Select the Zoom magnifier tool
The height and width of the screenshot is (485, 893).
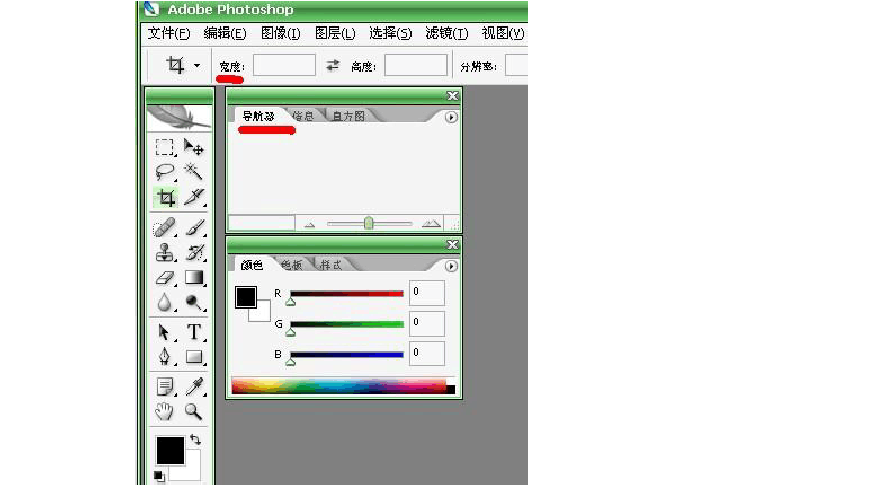click(194, 411)
